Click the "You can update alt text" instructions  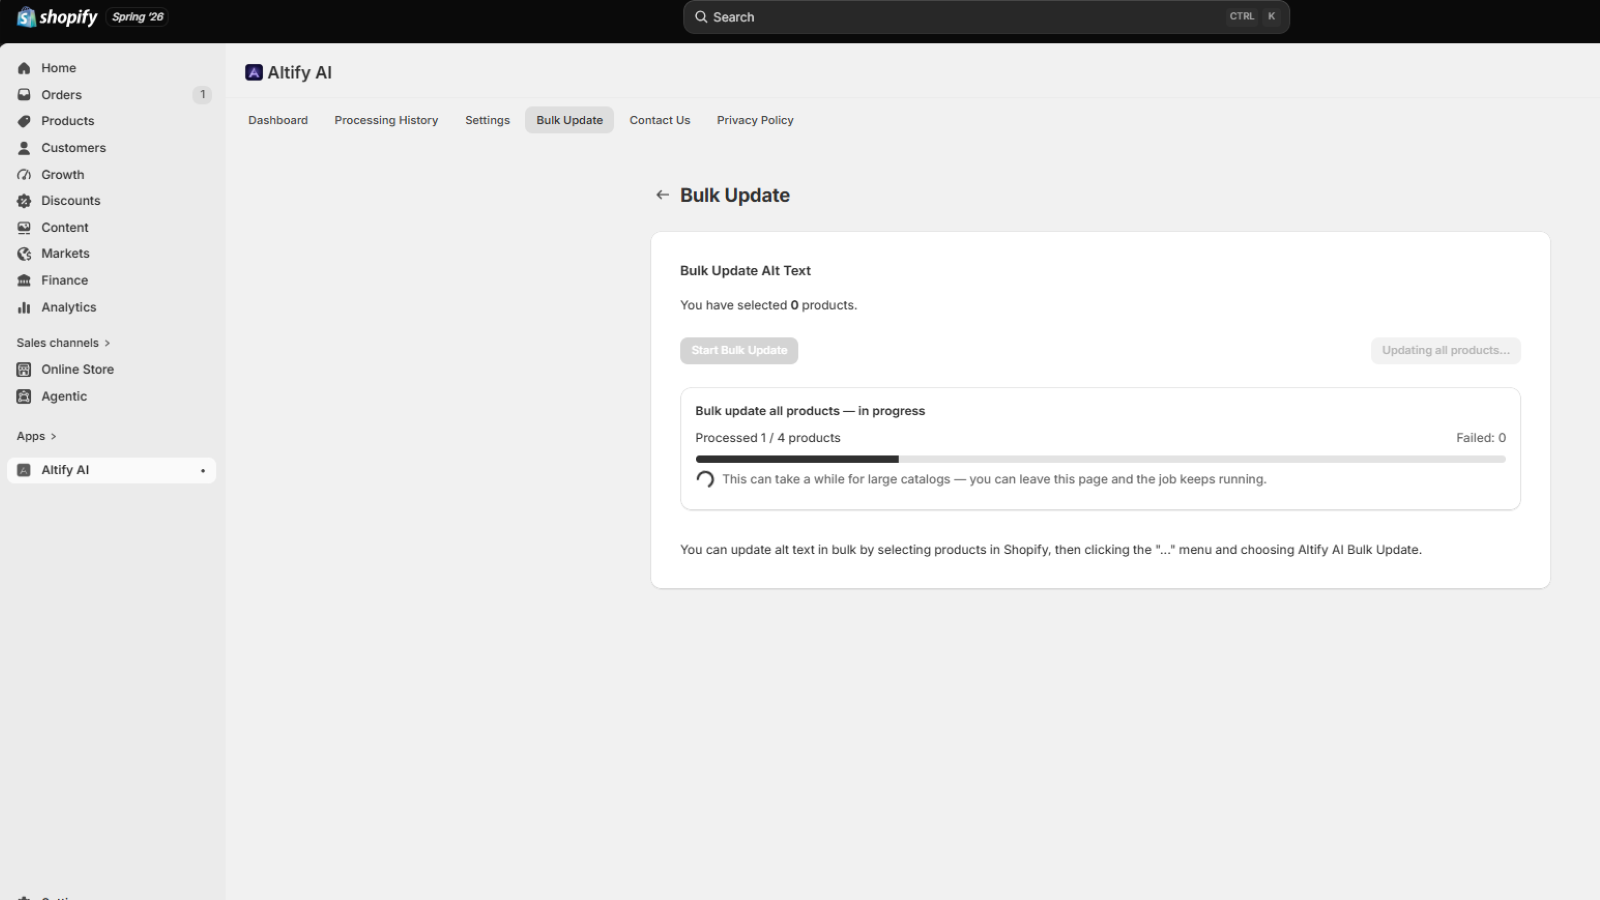[x=1051, y=550]
